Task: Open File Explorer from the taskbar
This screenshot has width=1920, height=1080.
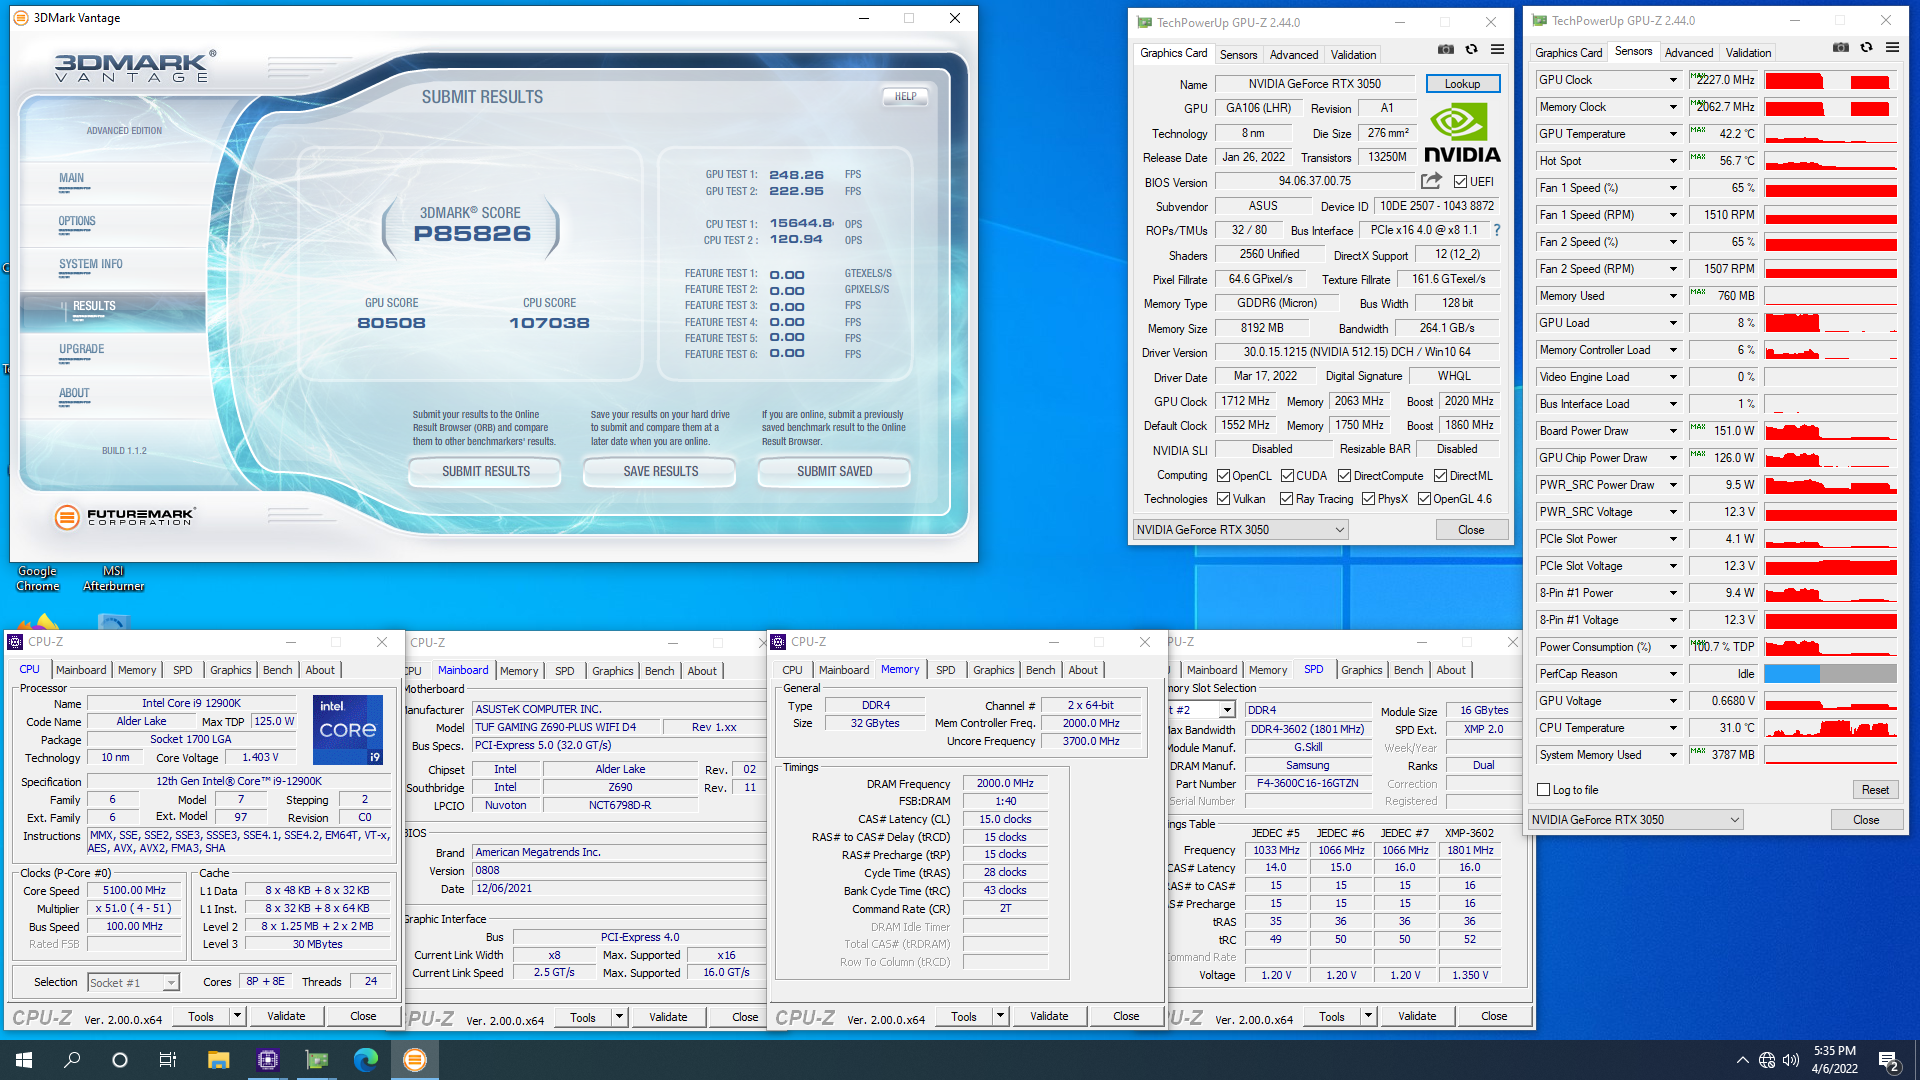Action: (x=218, y=1060)
